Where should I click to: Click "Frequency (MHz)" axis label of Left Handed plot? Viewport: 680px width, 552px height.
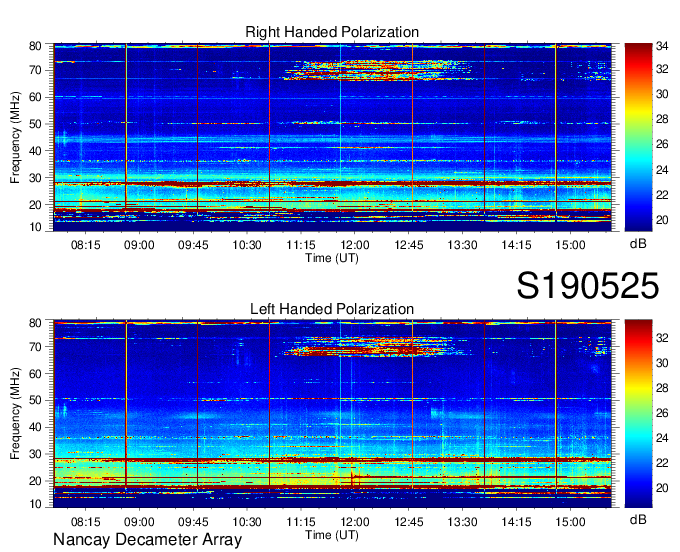click(x=15, y=414)
